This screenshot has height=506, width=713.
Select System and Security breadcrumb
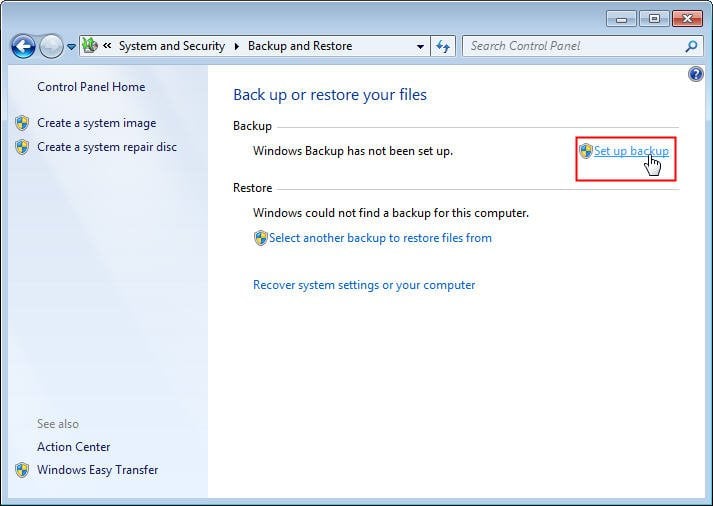[x=172, y=46]
